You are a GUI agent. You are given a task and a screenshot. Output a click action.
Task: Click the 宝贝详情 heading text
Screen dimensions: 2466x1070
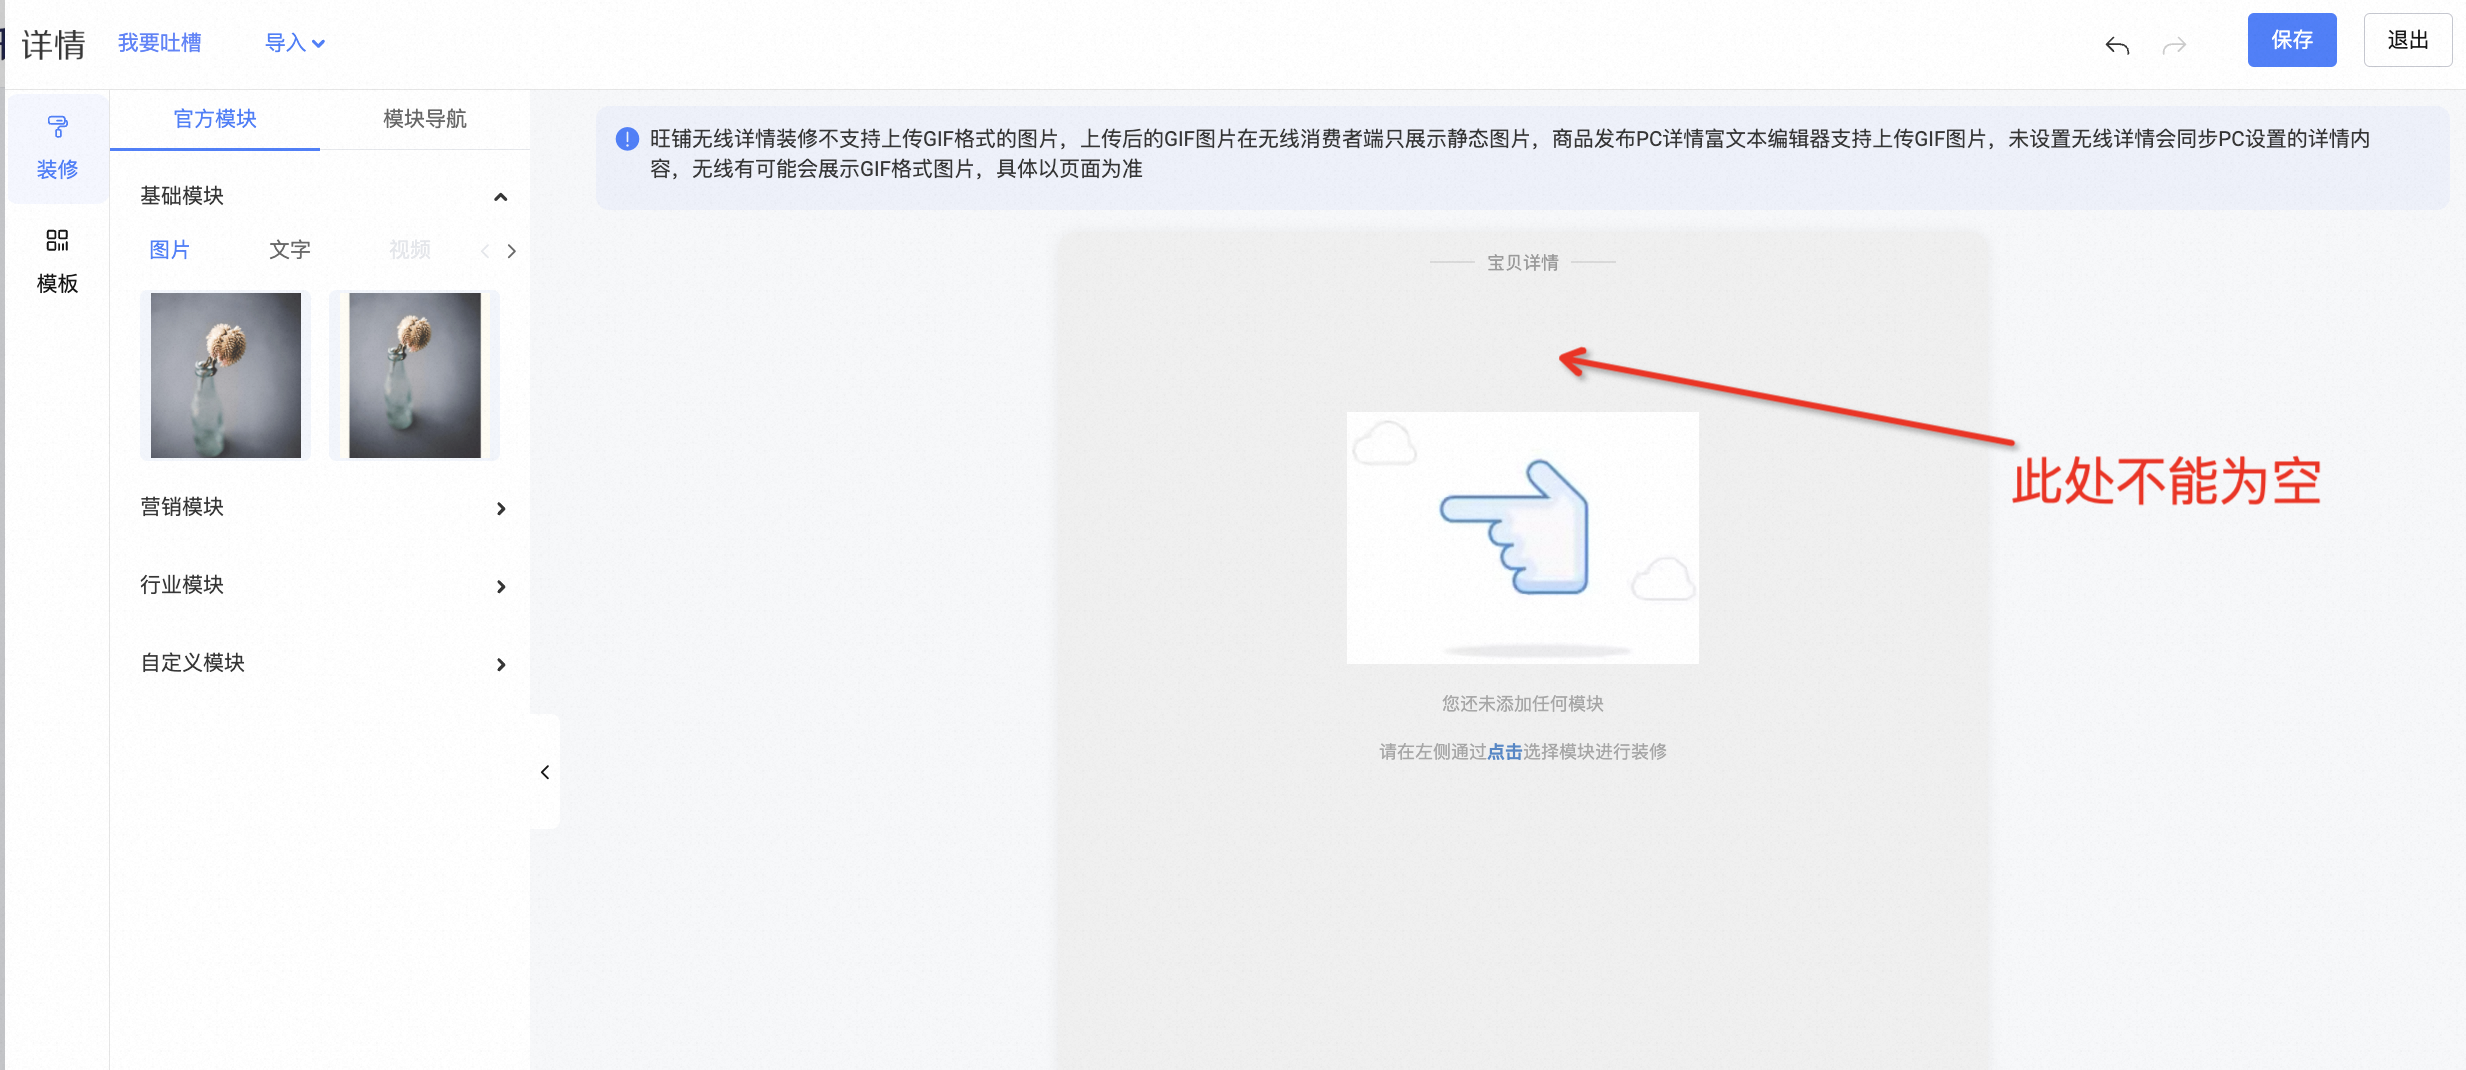pyautogui.click(x=1523, y=263)
